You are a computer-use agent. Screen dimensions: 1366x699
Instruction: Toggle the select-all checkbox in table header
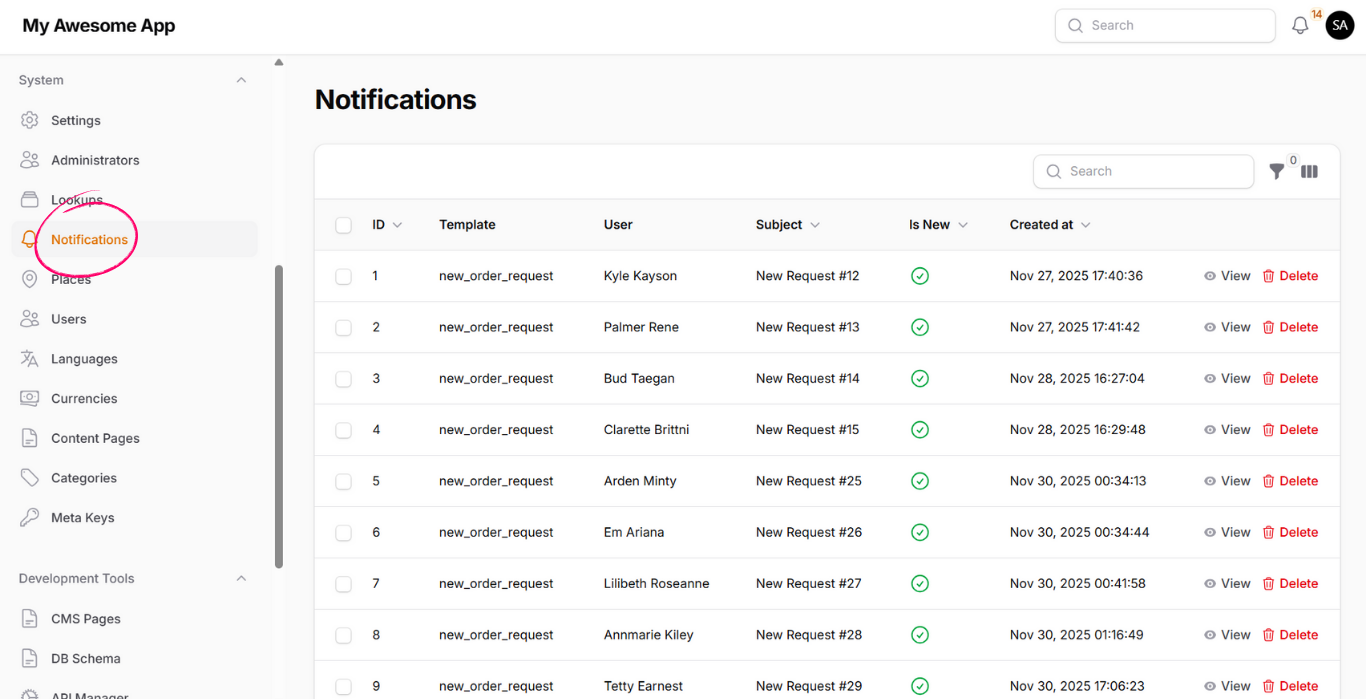pyautogui.click(x=343, y=225)
